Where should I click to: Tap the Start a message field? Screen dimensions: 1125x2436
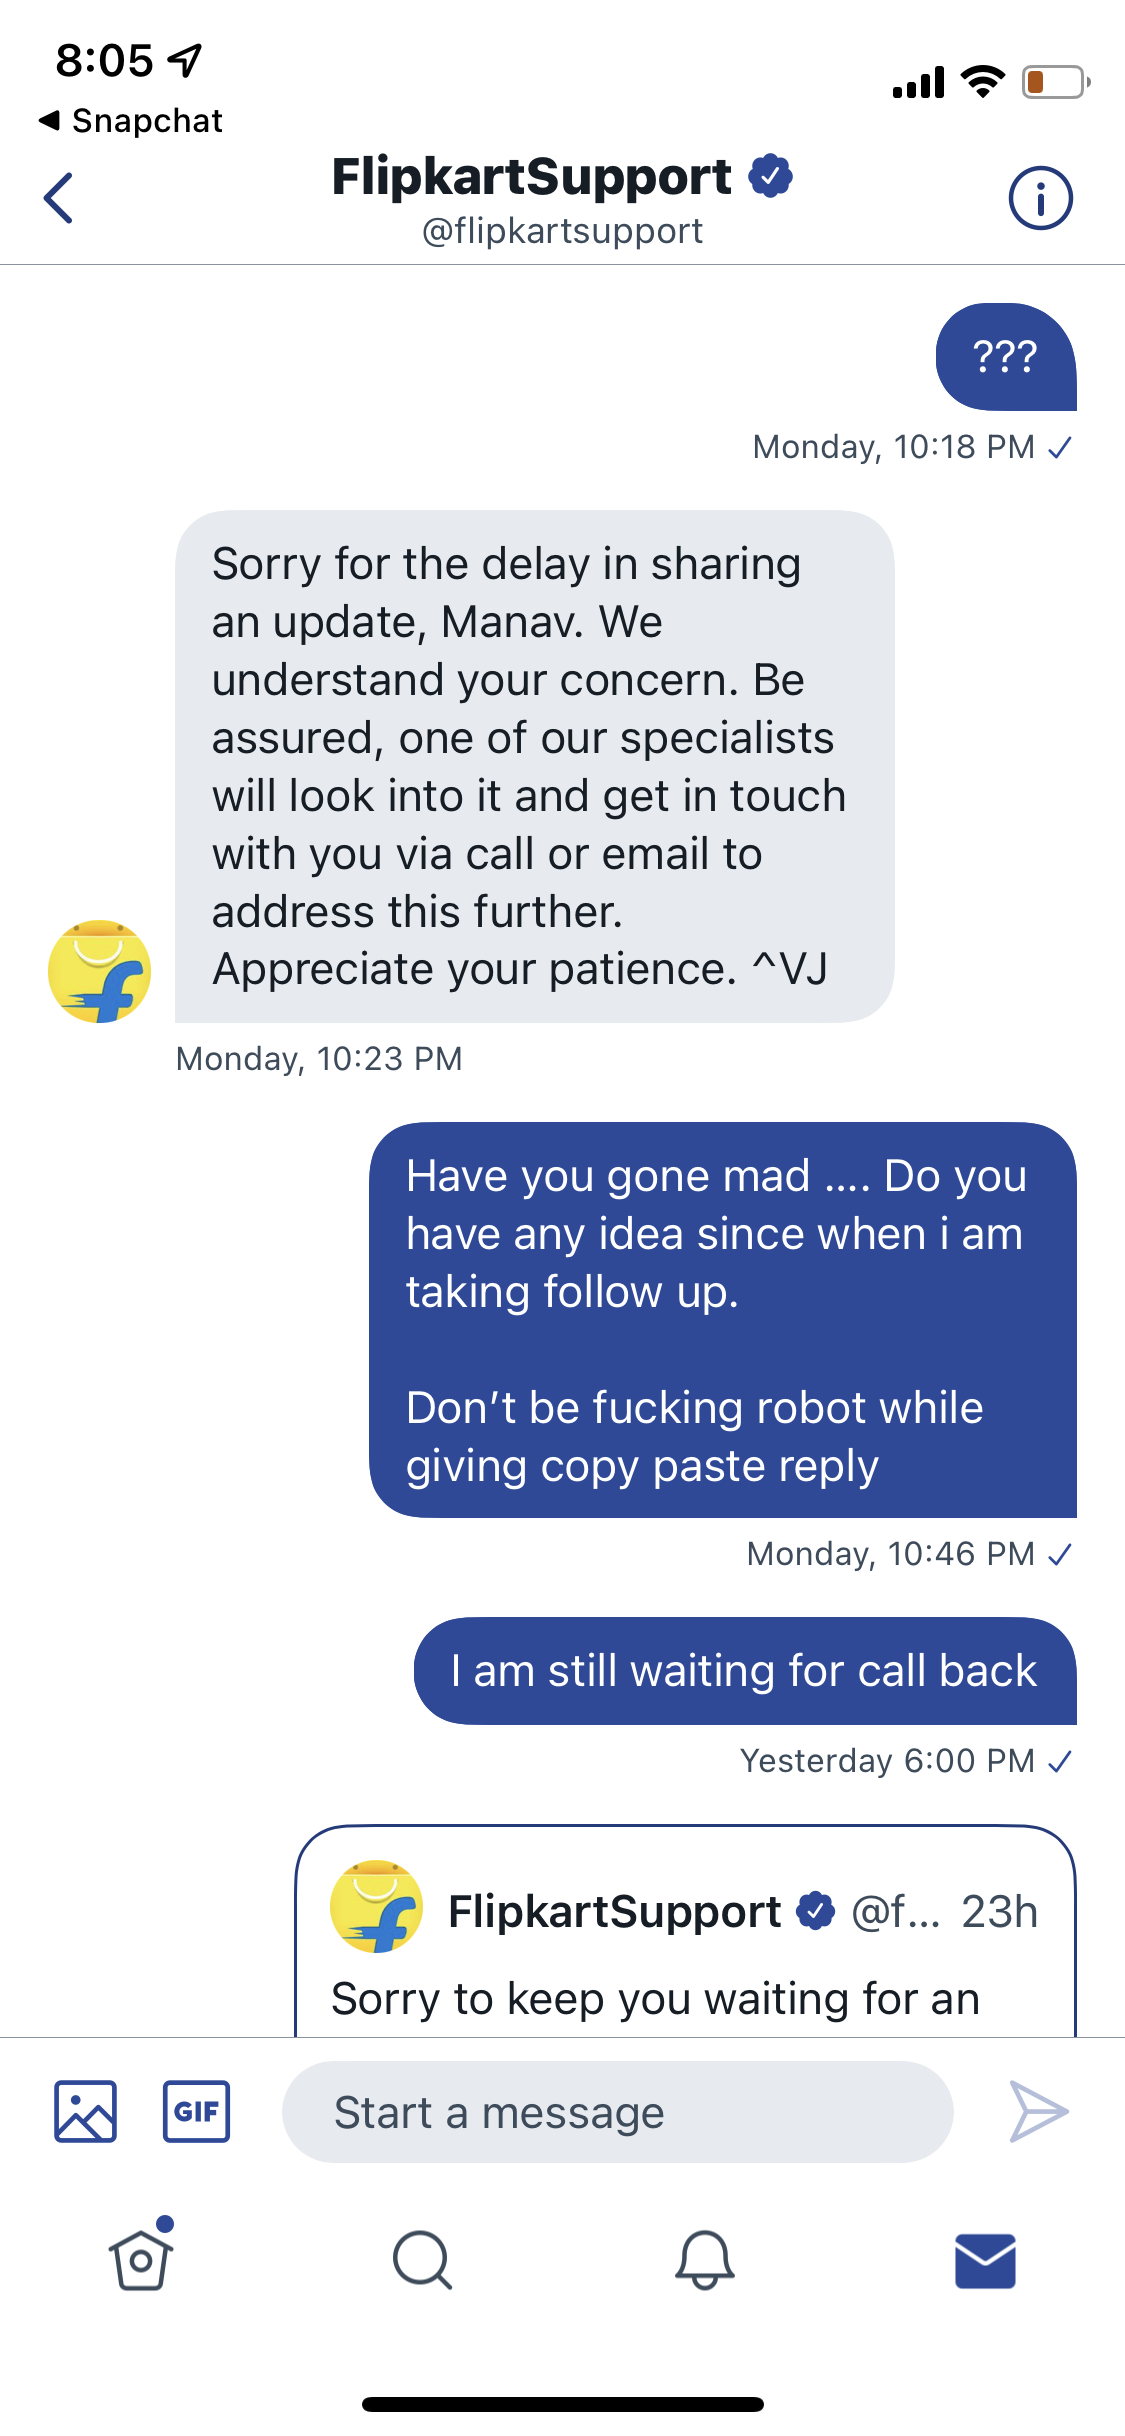[617, 2112]
